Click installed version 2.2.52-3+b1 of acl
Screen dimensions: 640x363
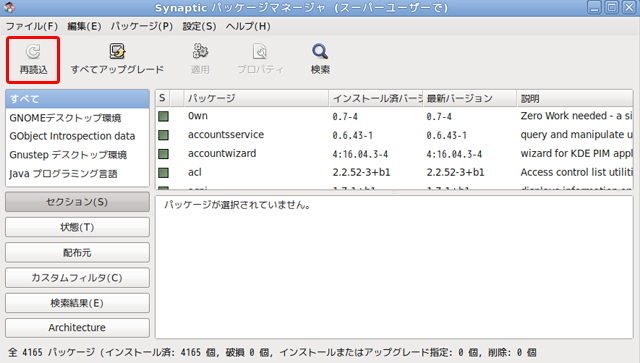coord(361,172)
